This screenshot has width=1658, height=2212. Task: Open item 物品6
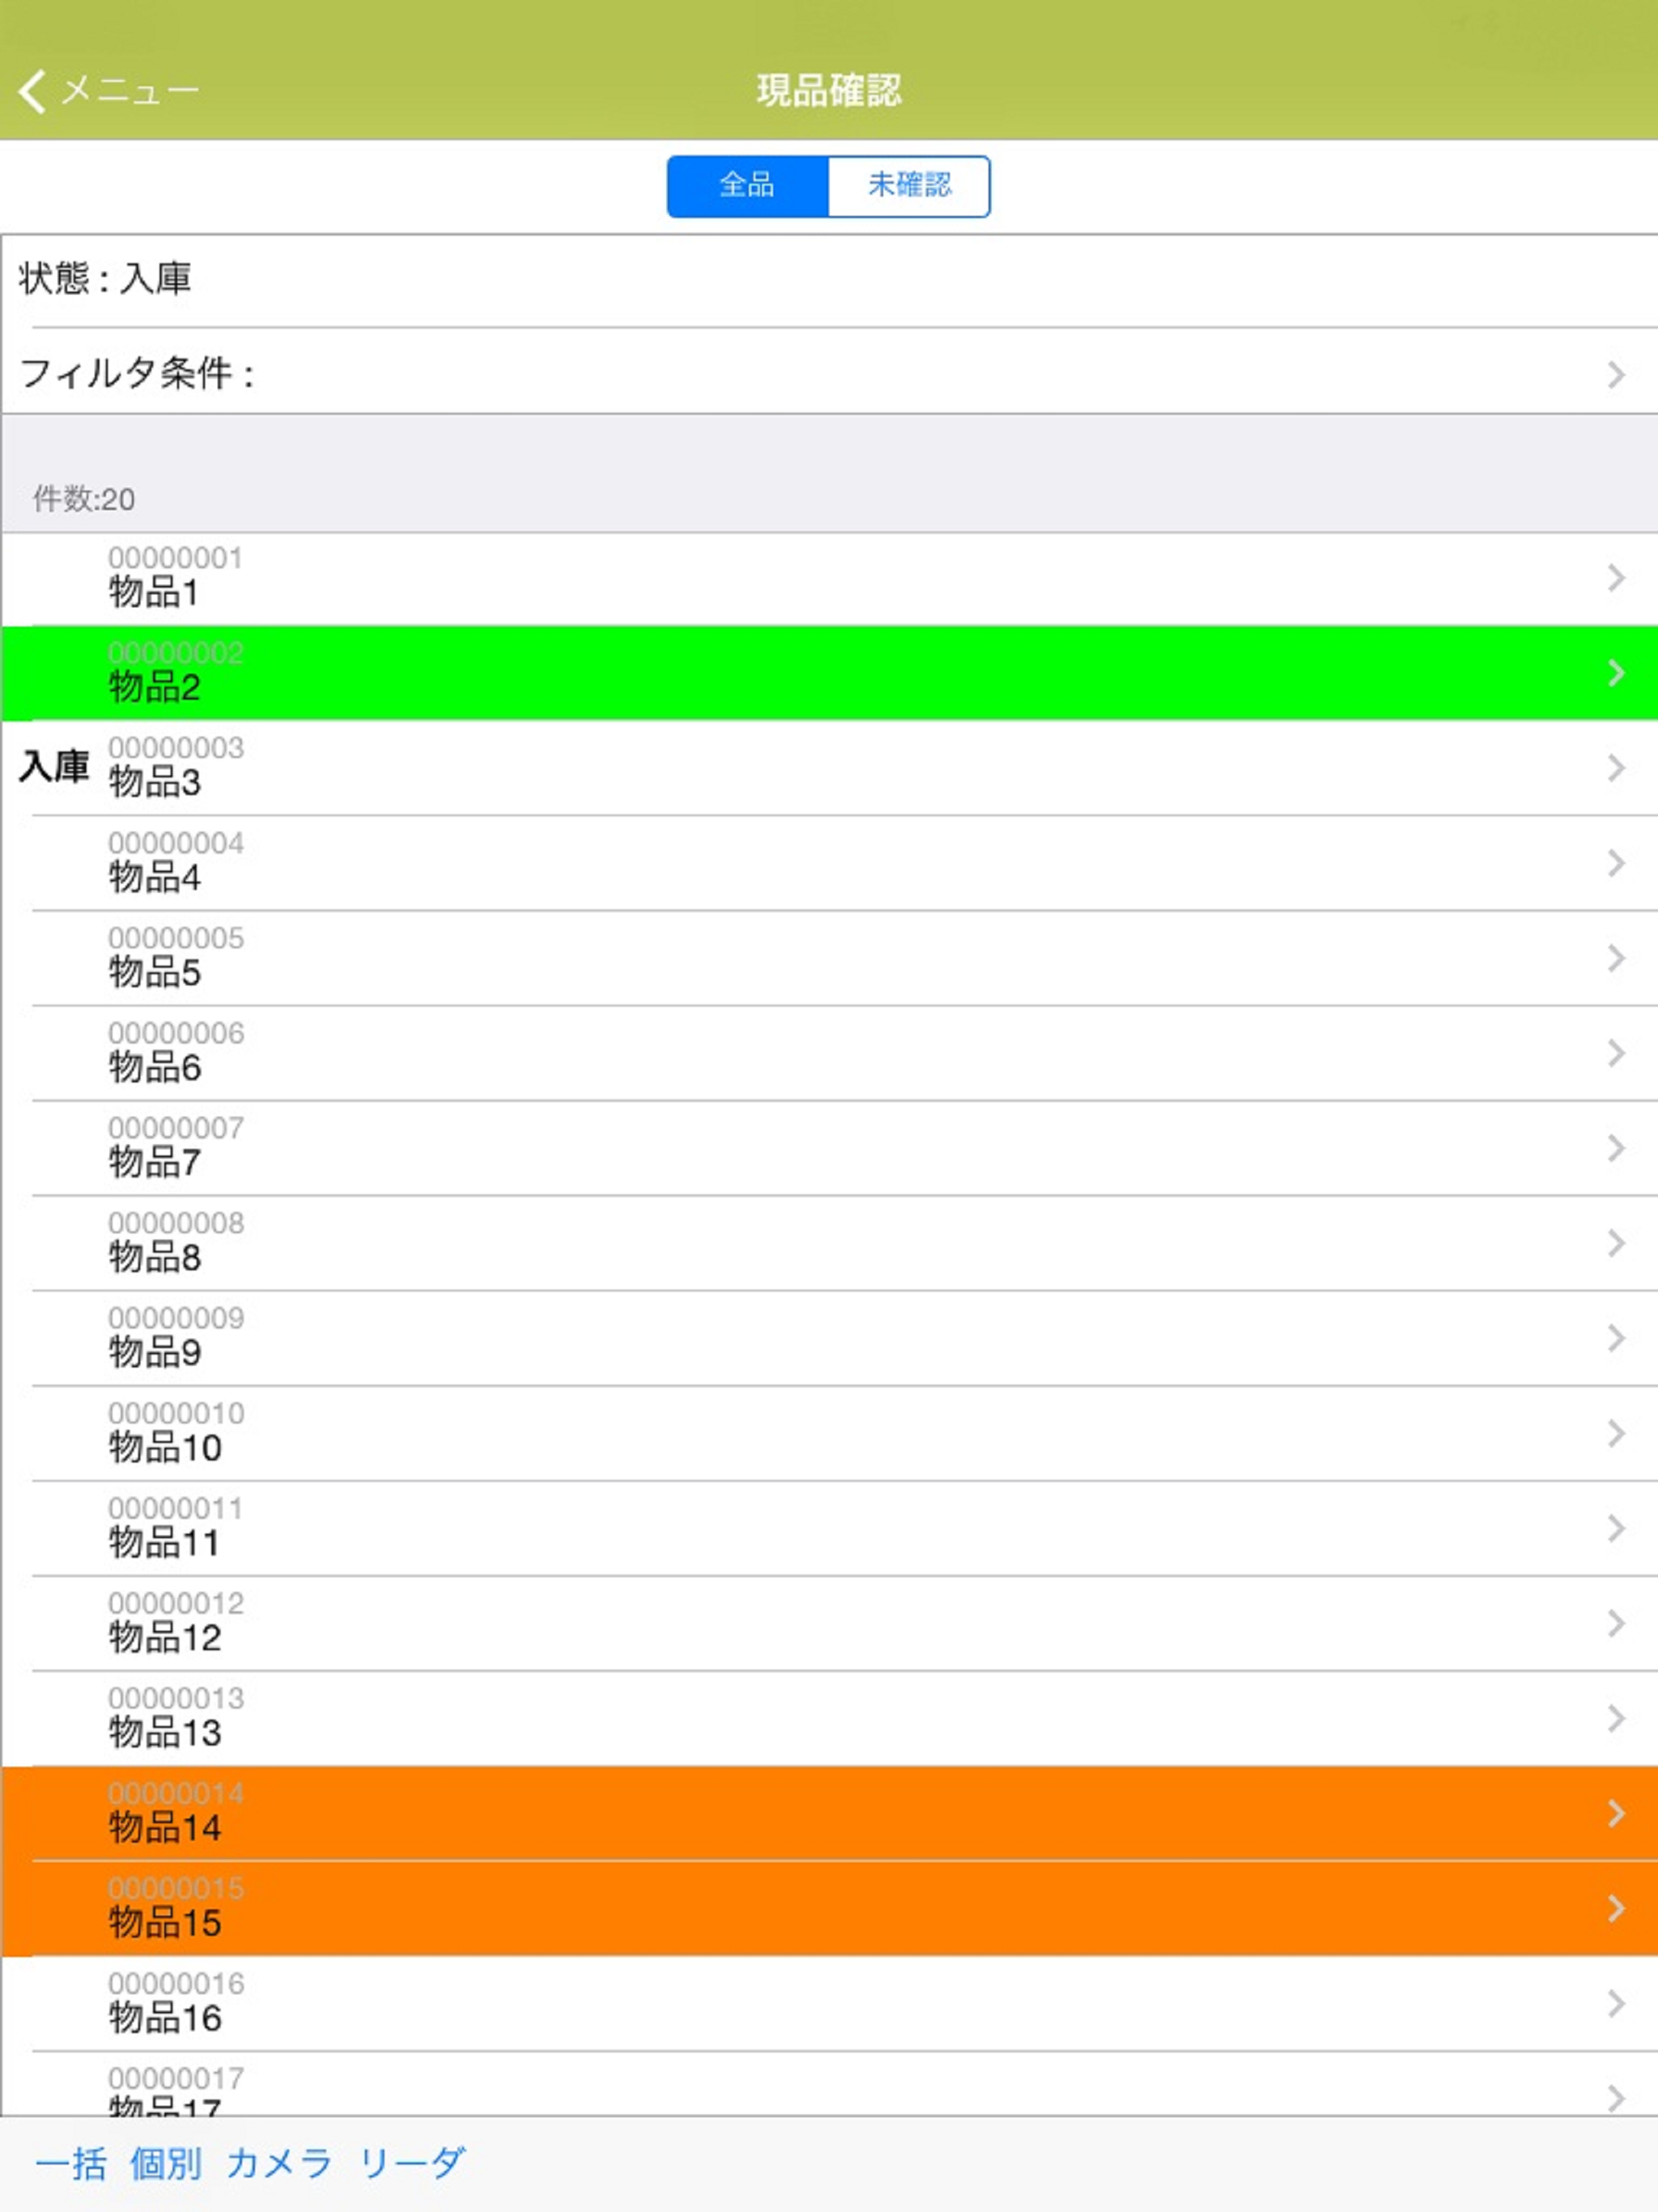pyautogui.click(x=829, y=1053)
